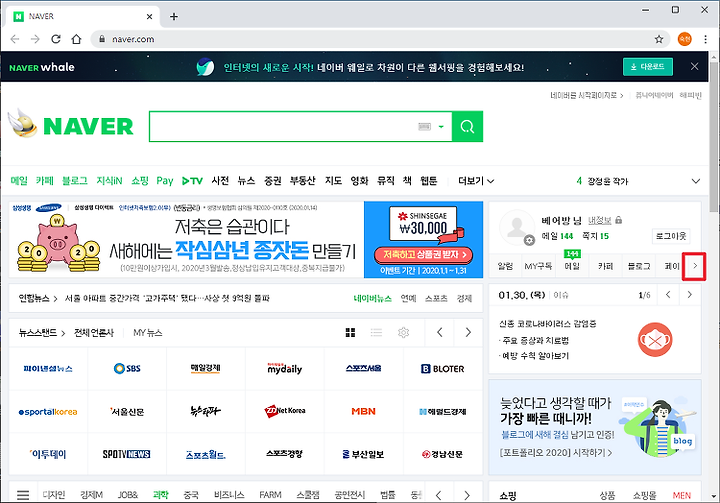Open the ZDNet Korea publisher logo
Image resolution: width=720 pixels, height=503 pixels.
285,411
